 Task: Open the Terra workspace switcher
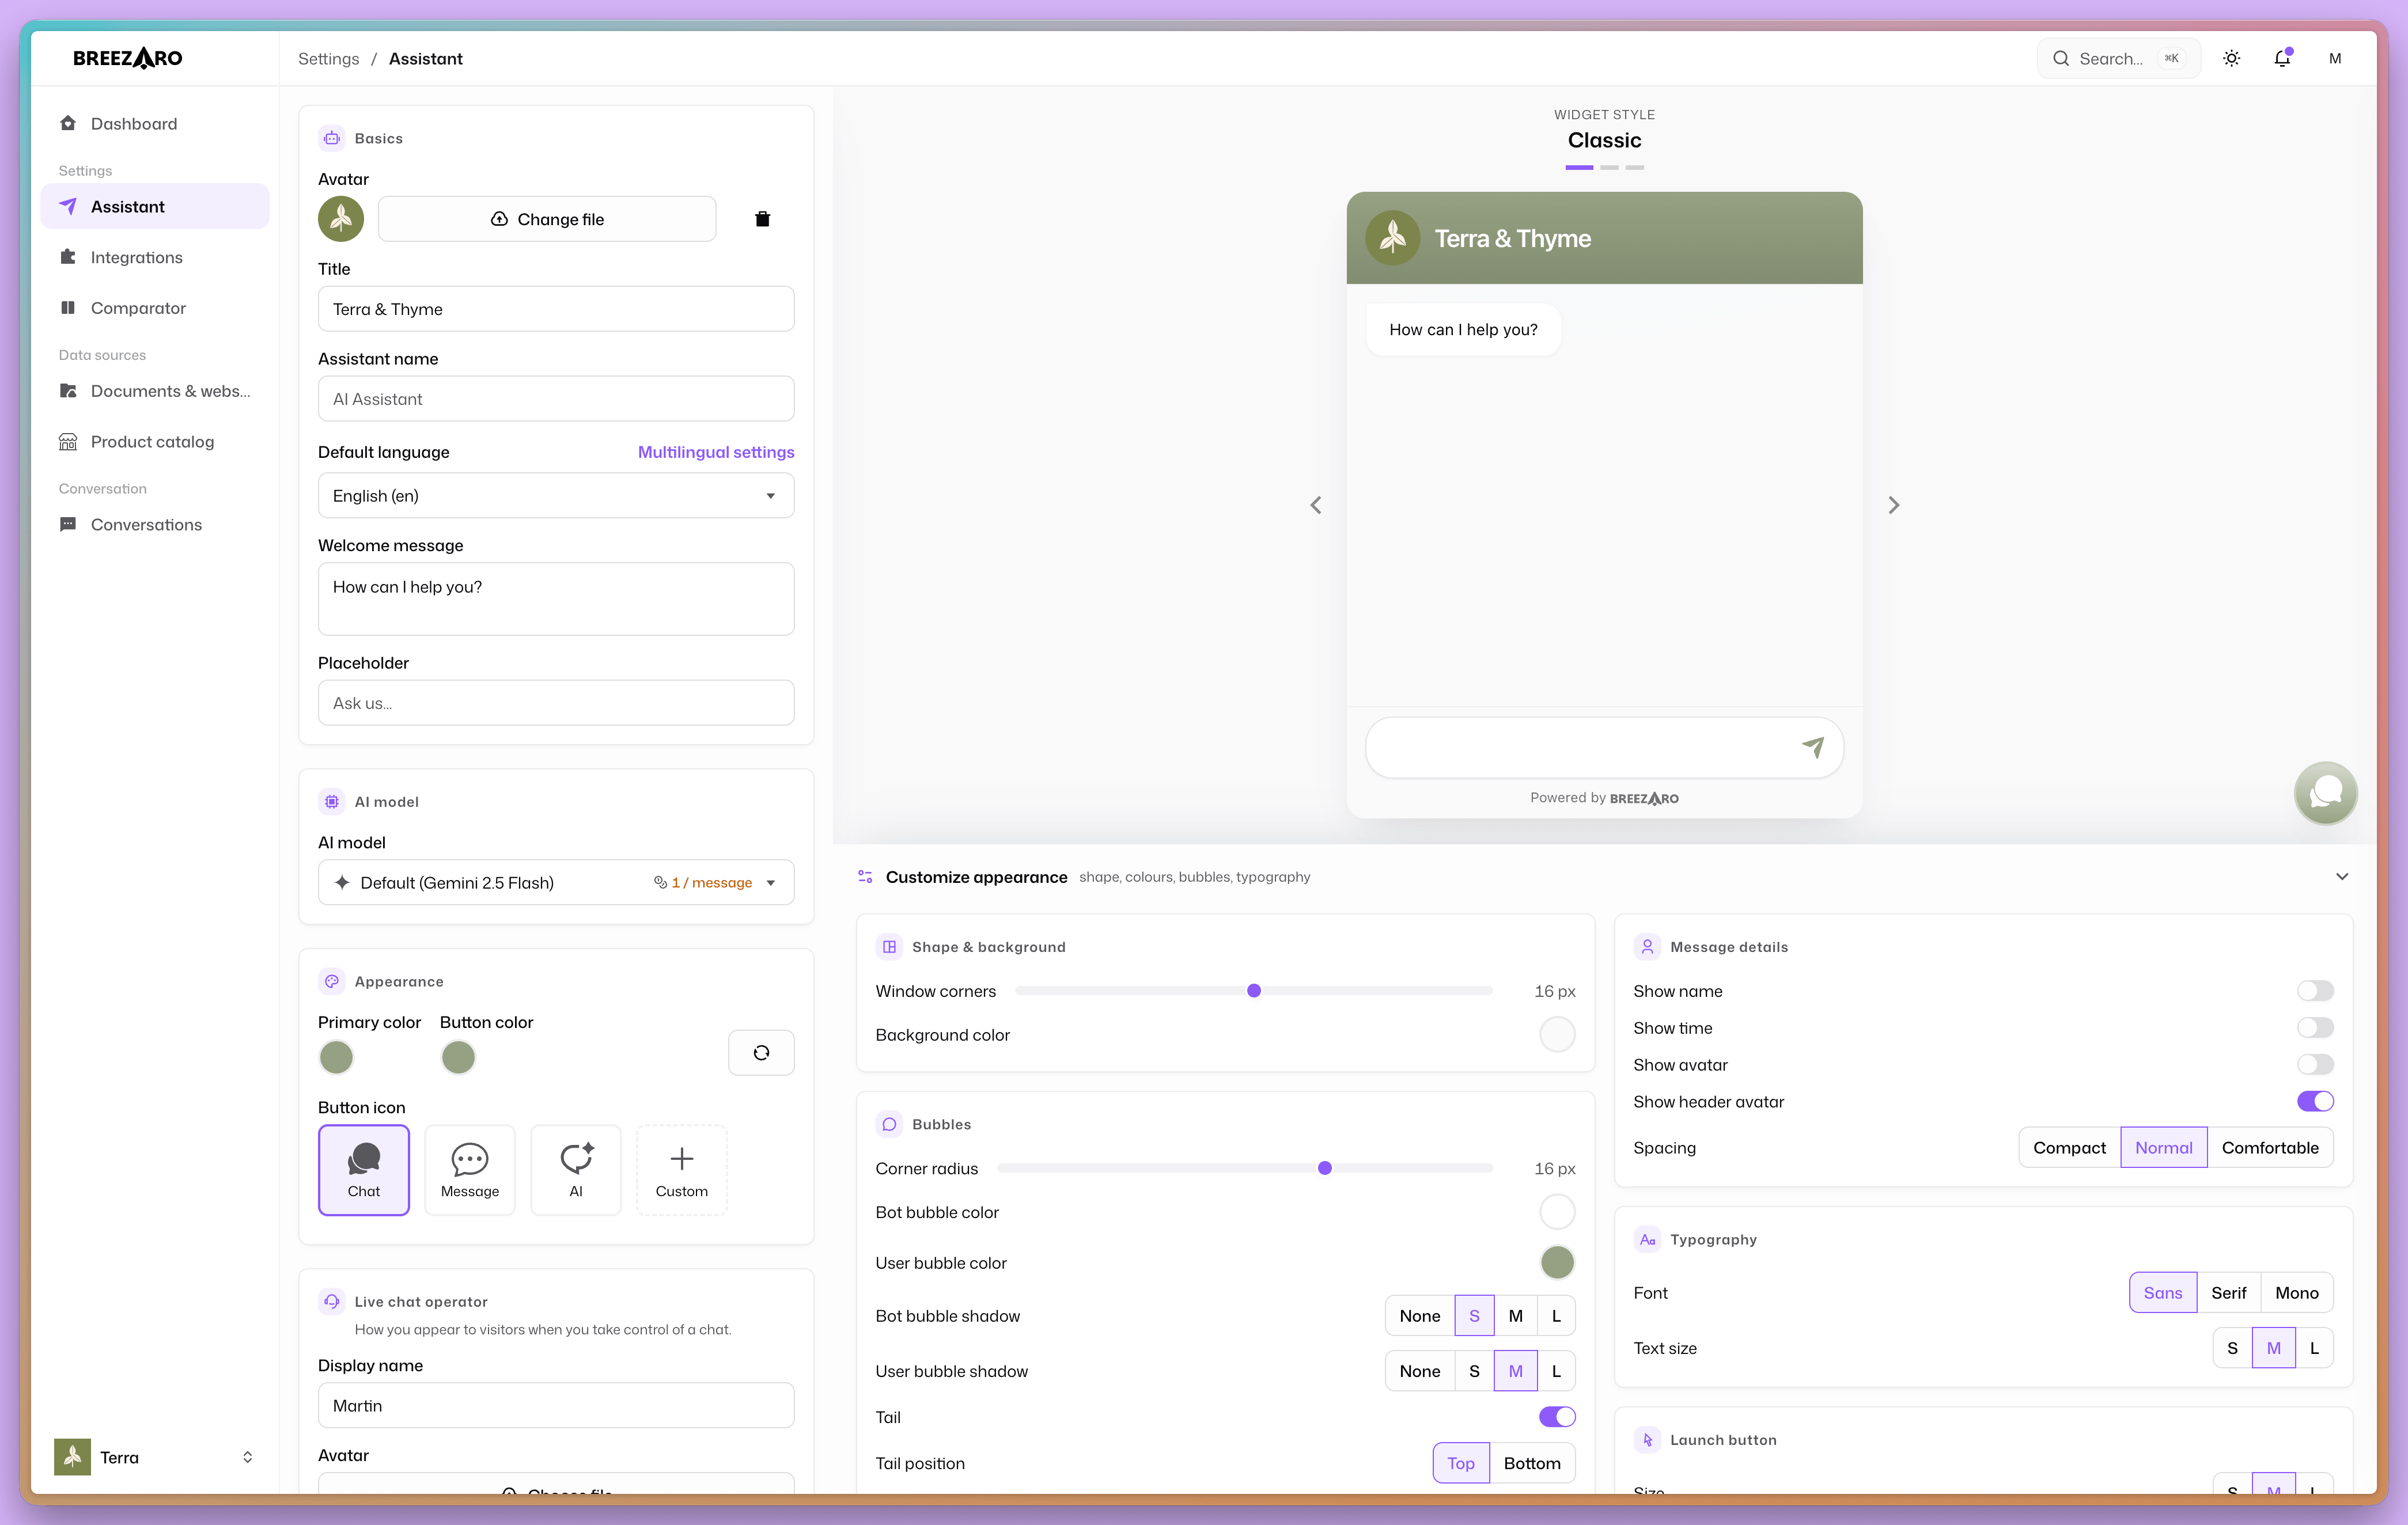pos(155,1457)
